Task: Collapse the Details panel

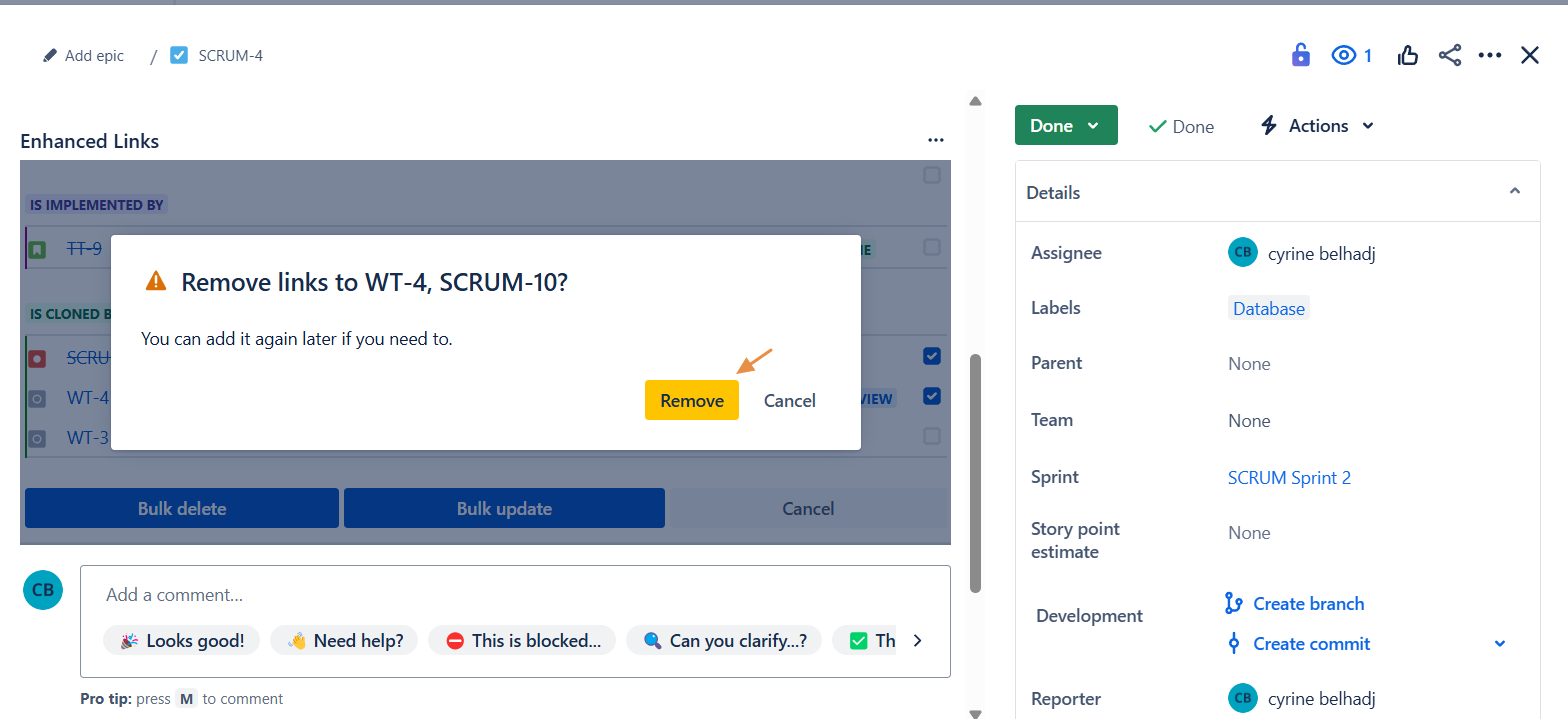Action: 1514,191
